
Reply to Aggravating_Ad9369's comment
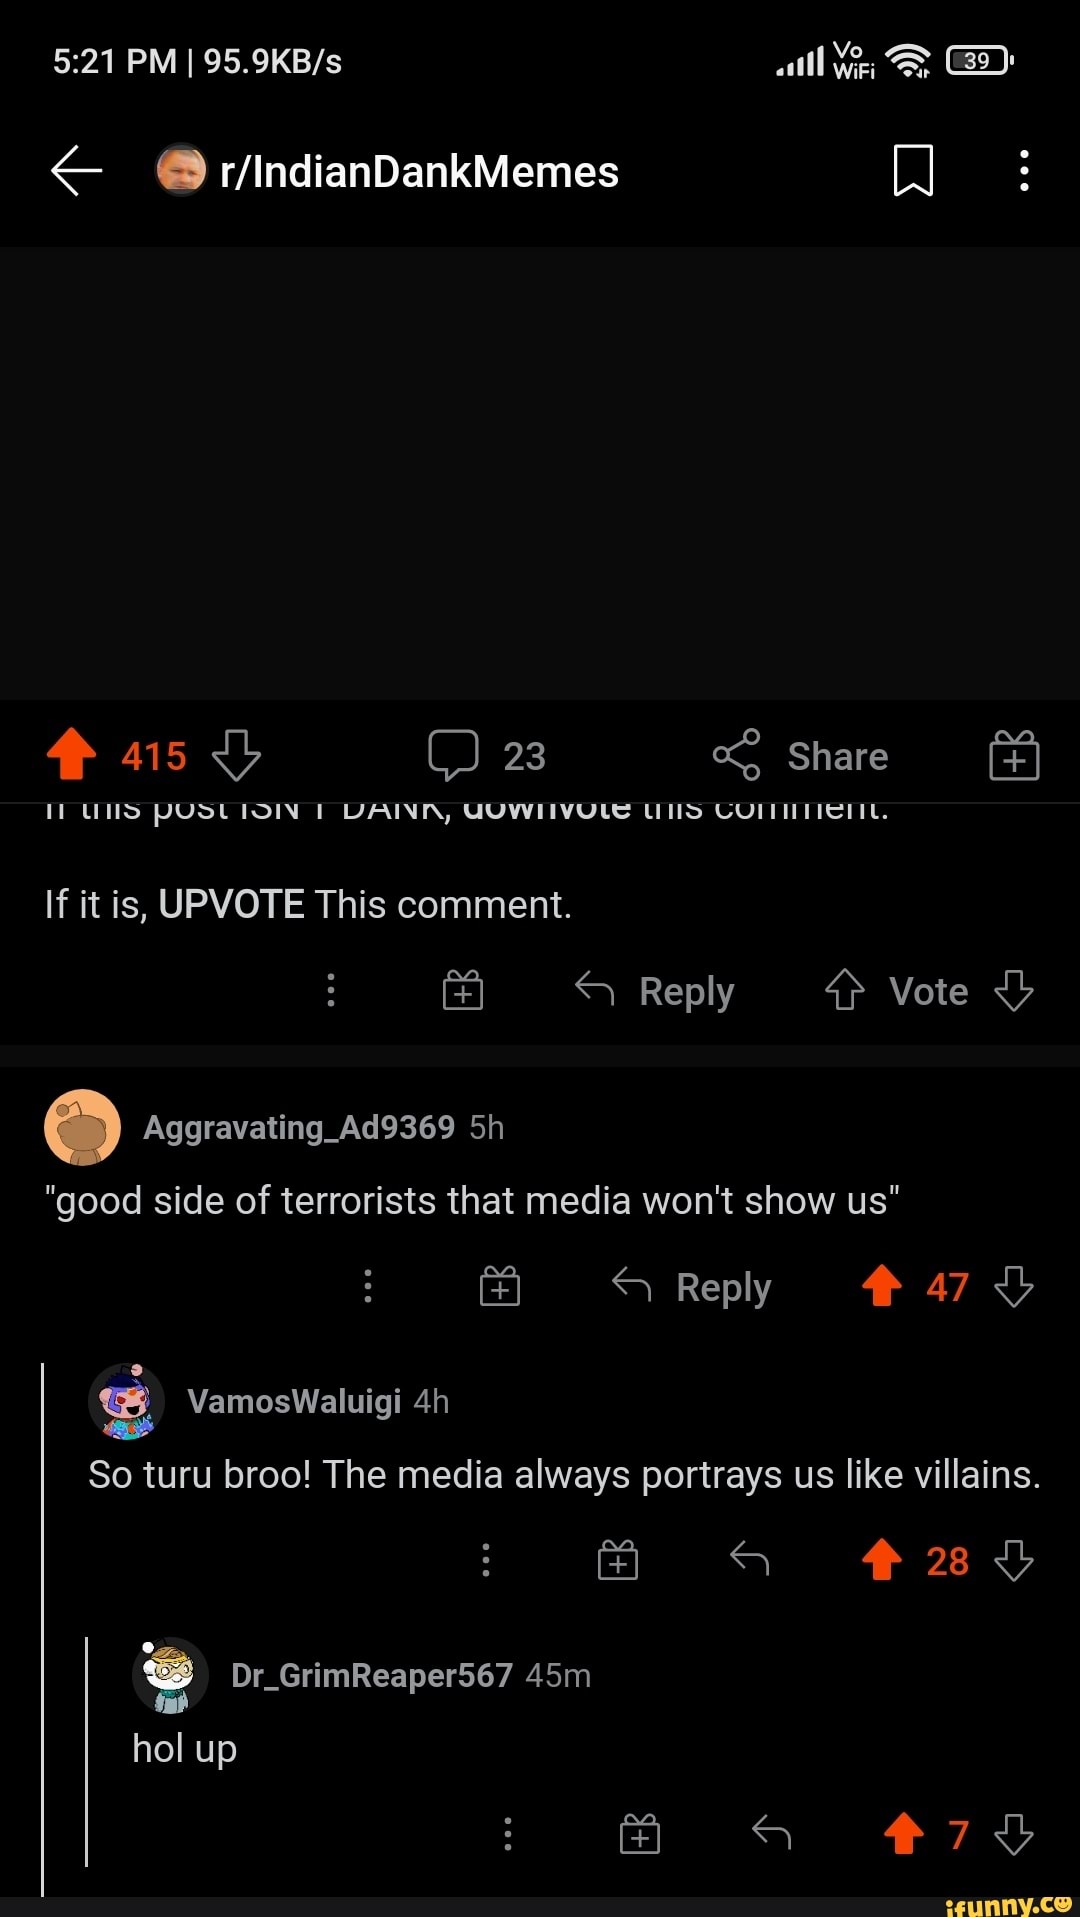click(x=691, y=1287)
